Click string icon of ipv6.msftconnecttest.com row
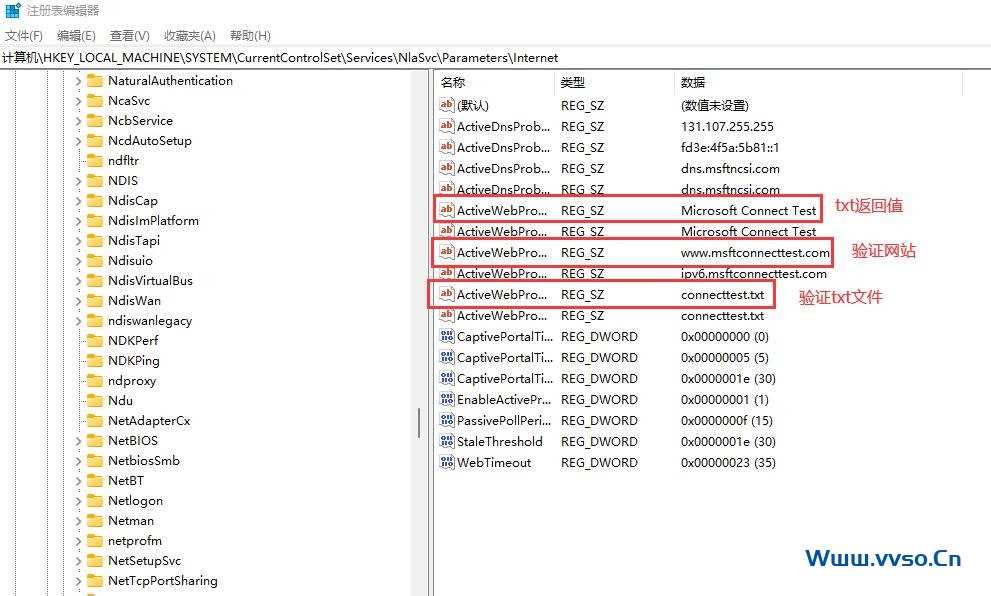Image resolution: width=991 pixels, height=596 pixels. pyautogui.click(x=447, y=273)
